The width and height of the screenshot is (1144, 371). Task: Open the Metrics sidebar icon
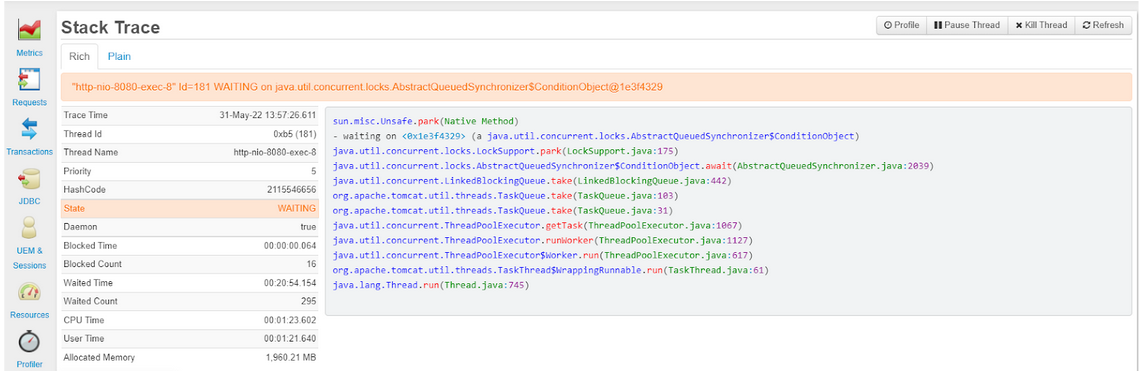[29, 30]
